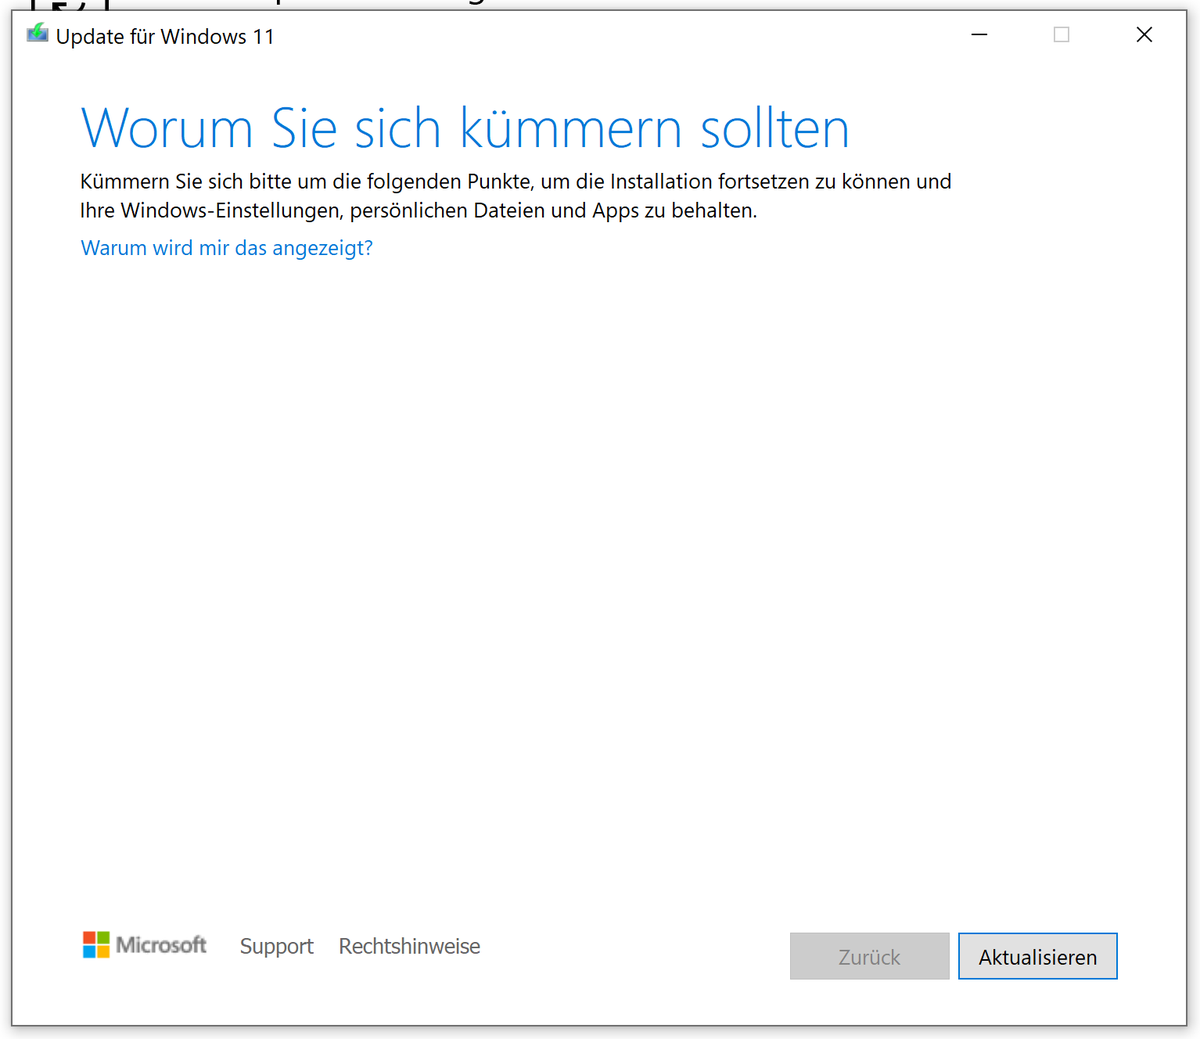
Task: Open 'Warum wird mir das angezeigt?' link
Action: [x=227, y=247]
